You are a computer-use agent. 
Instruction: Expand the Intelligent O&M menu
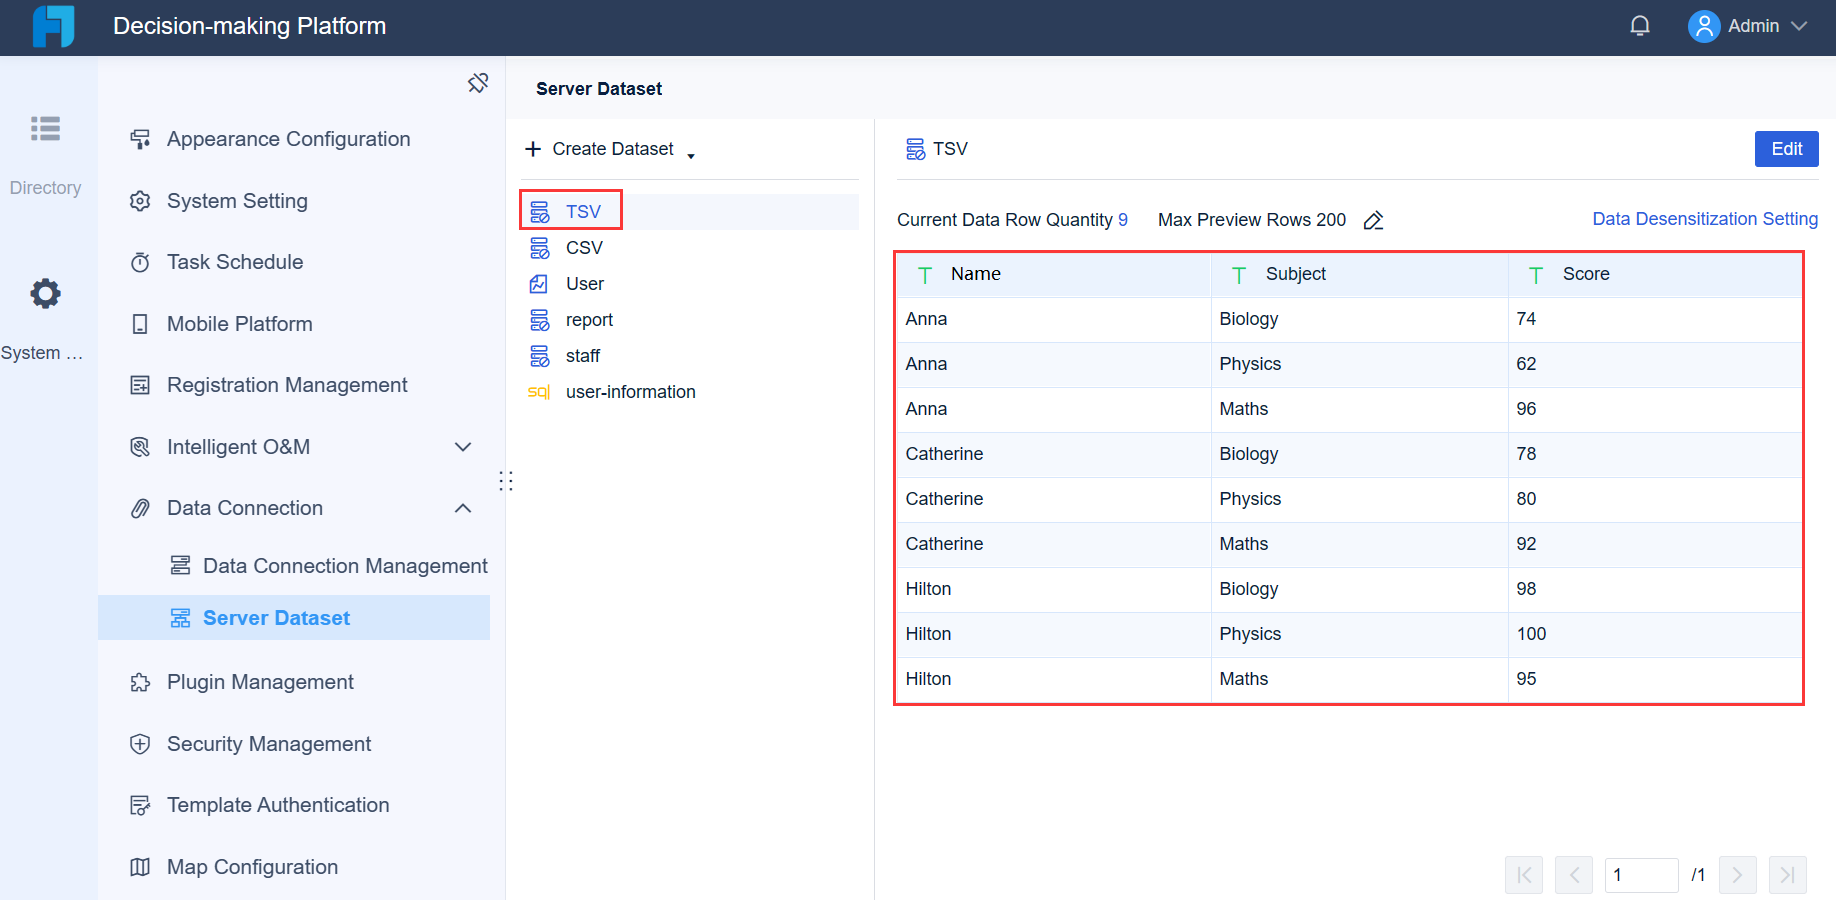[463, 447]
